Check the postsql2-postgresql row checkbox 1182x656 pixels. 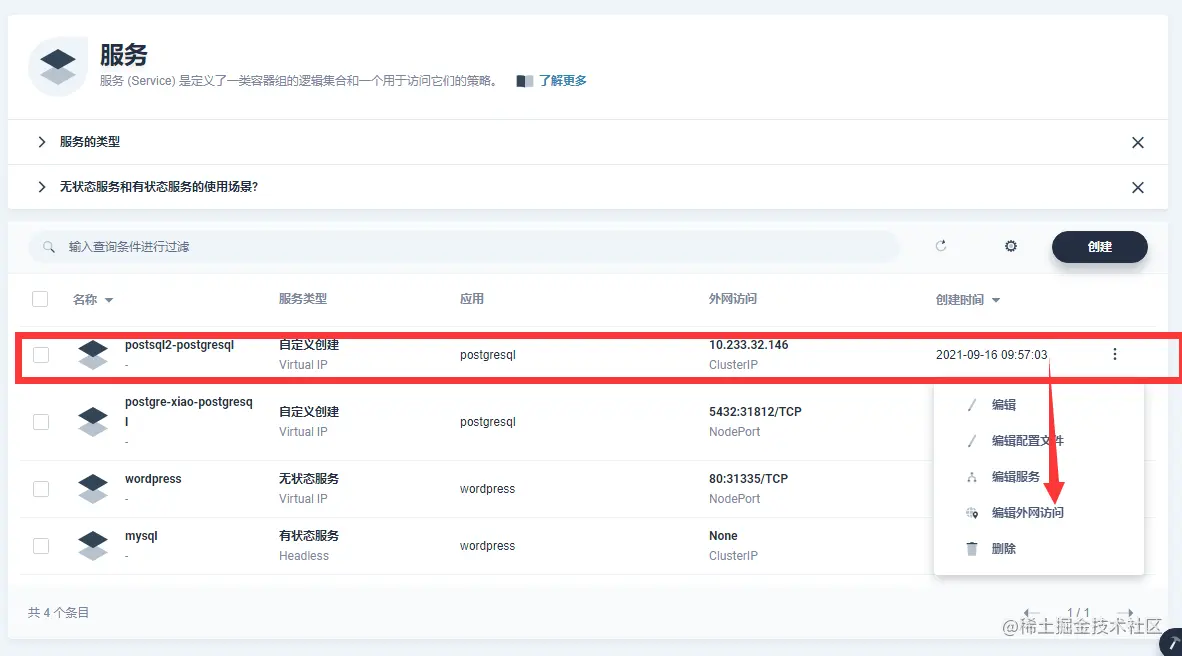(x=41, y=354)
